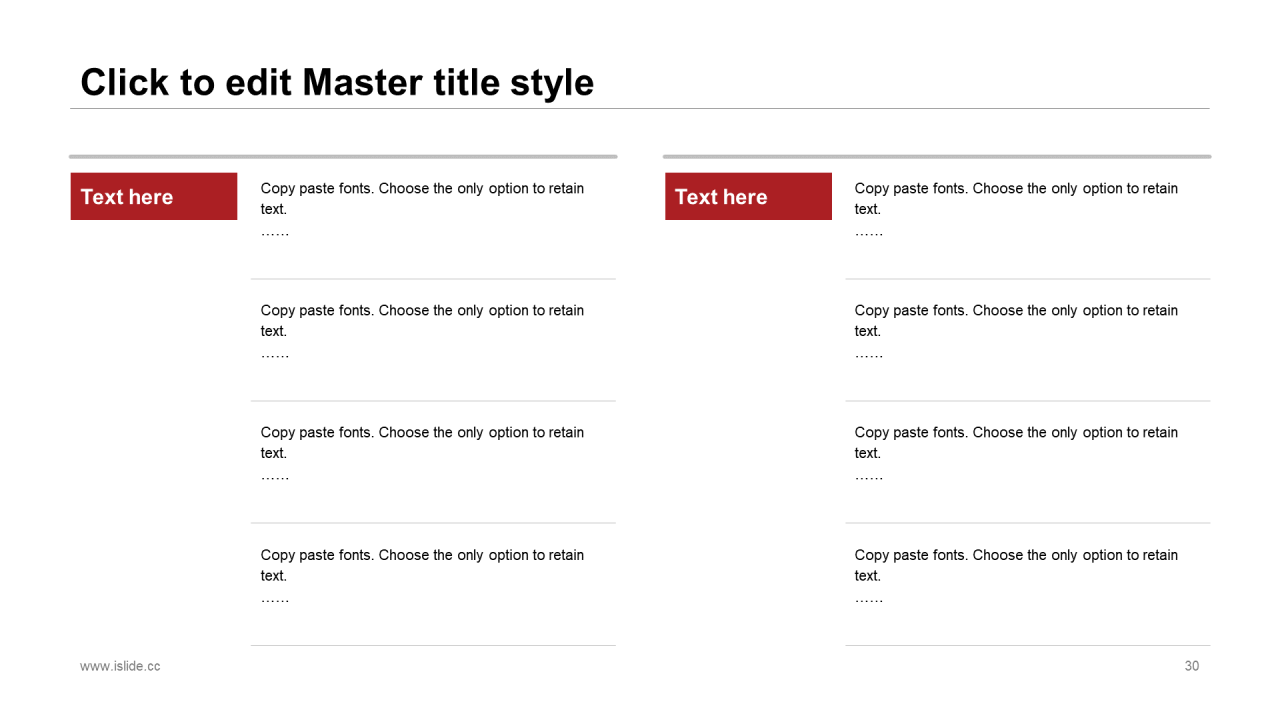
Task: Select slide number 30 in the footer
Action: [1192, 666]
